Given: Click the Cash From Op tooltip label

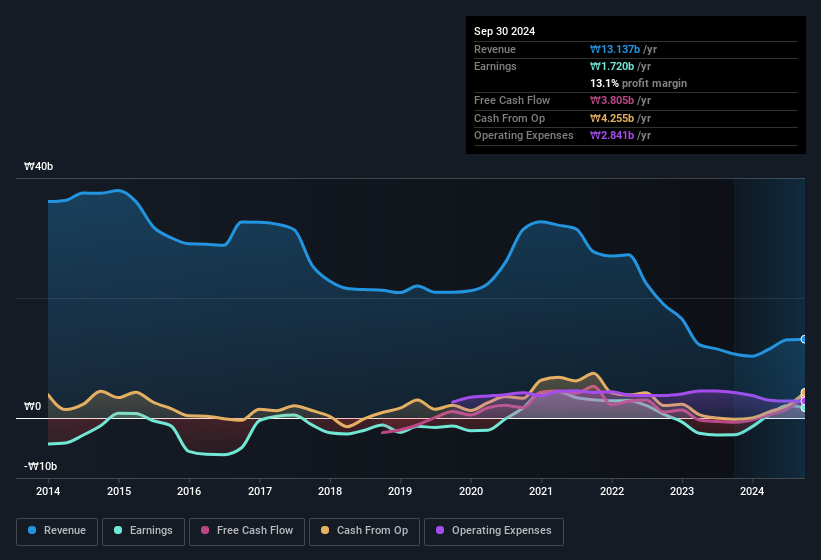Looking at the screenshot, I should tap(509, 118).
